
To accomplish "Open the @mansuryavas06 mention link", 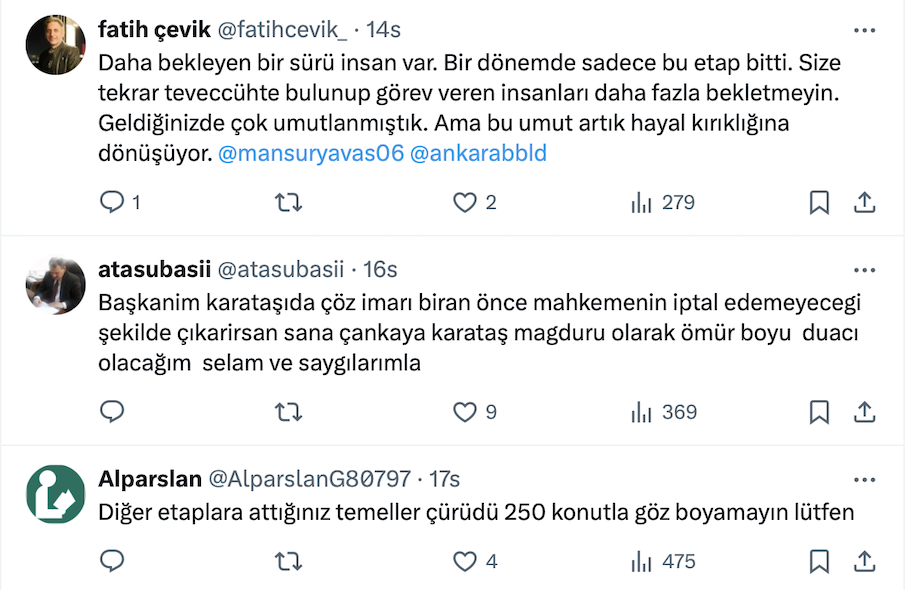I will (310, 155).
